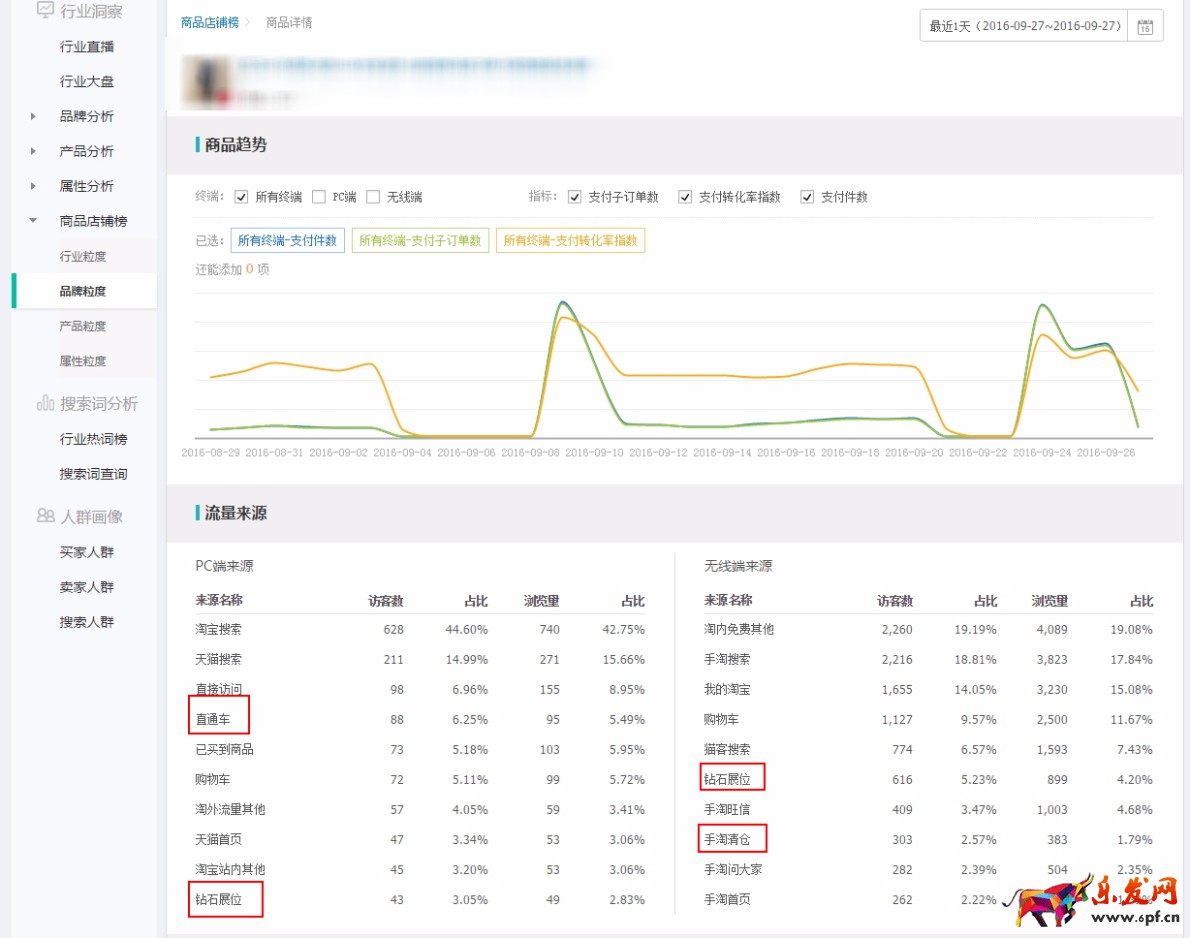Select 产品粒度 submenu item

[83, 326]
